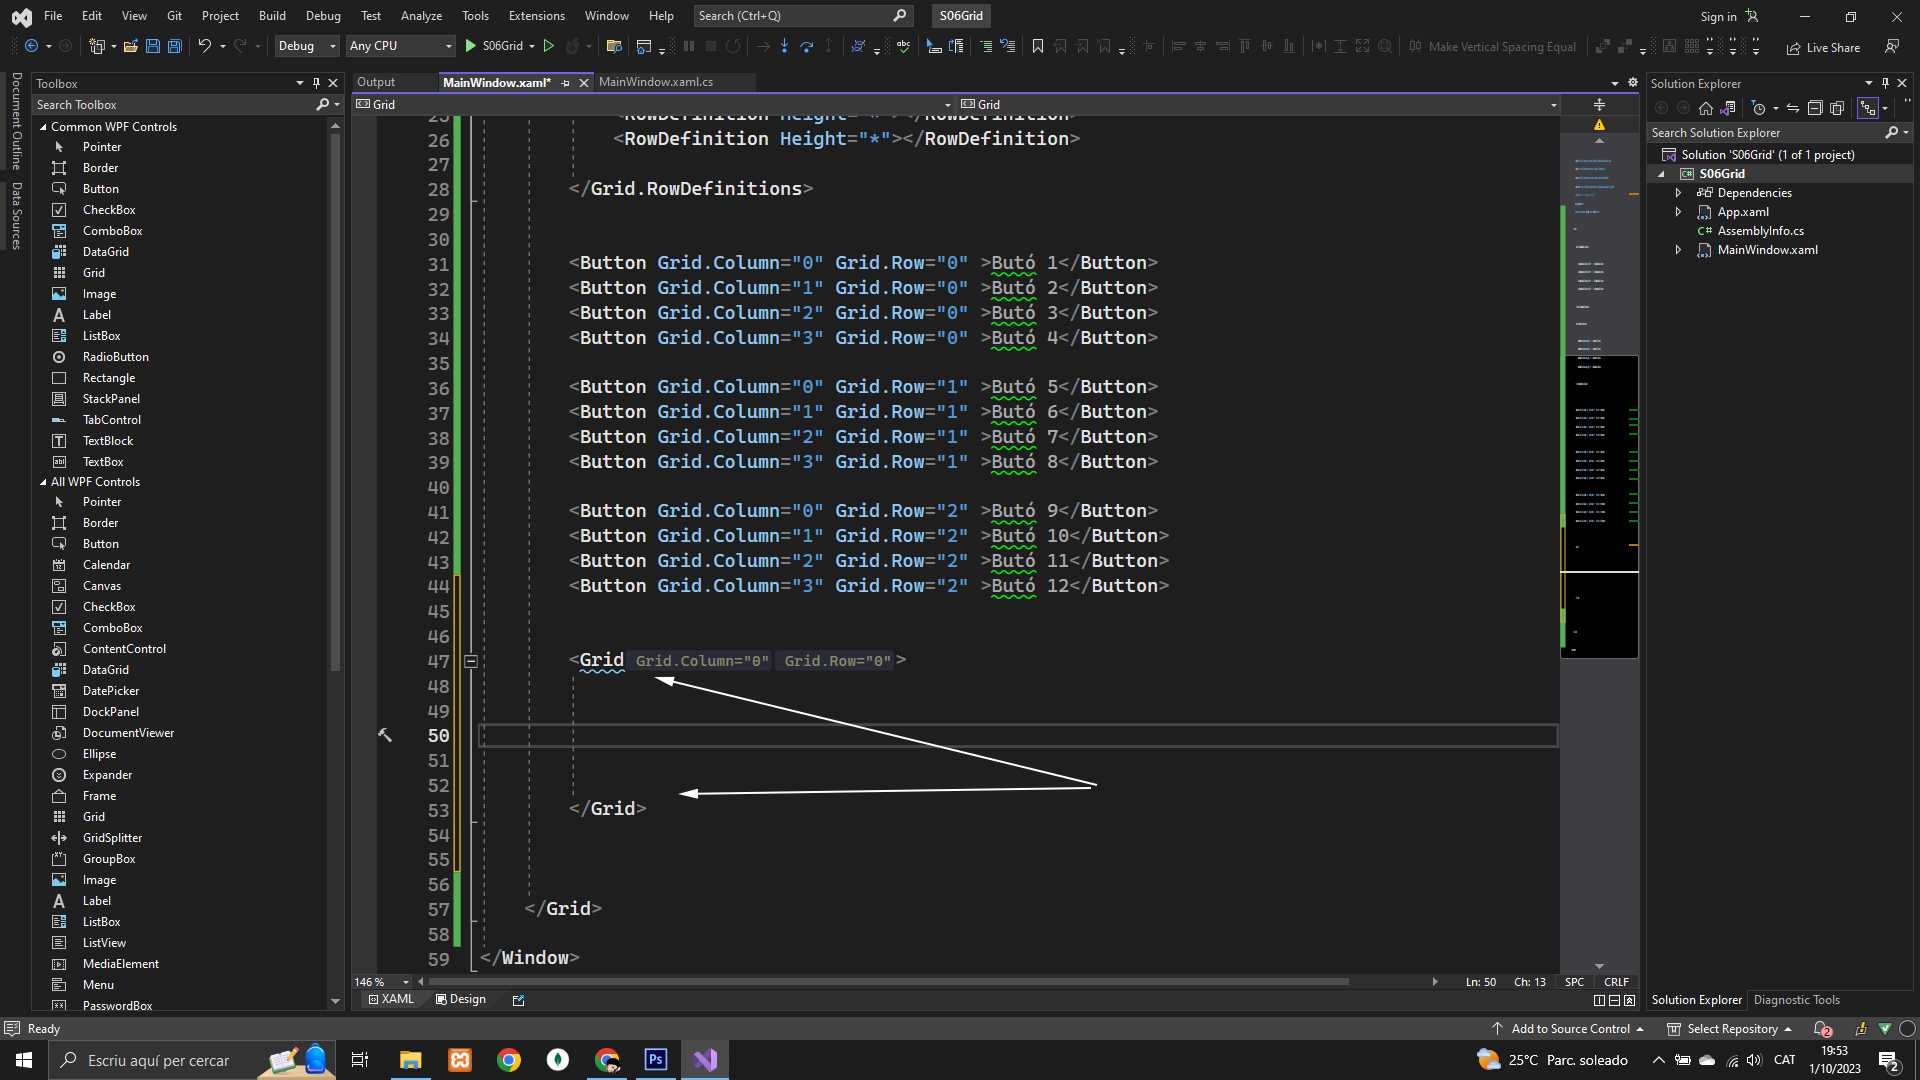Click the Save All toolbar icon
The width and height of the screenshot is (1920, 1080).
click(x=174, y=46)
